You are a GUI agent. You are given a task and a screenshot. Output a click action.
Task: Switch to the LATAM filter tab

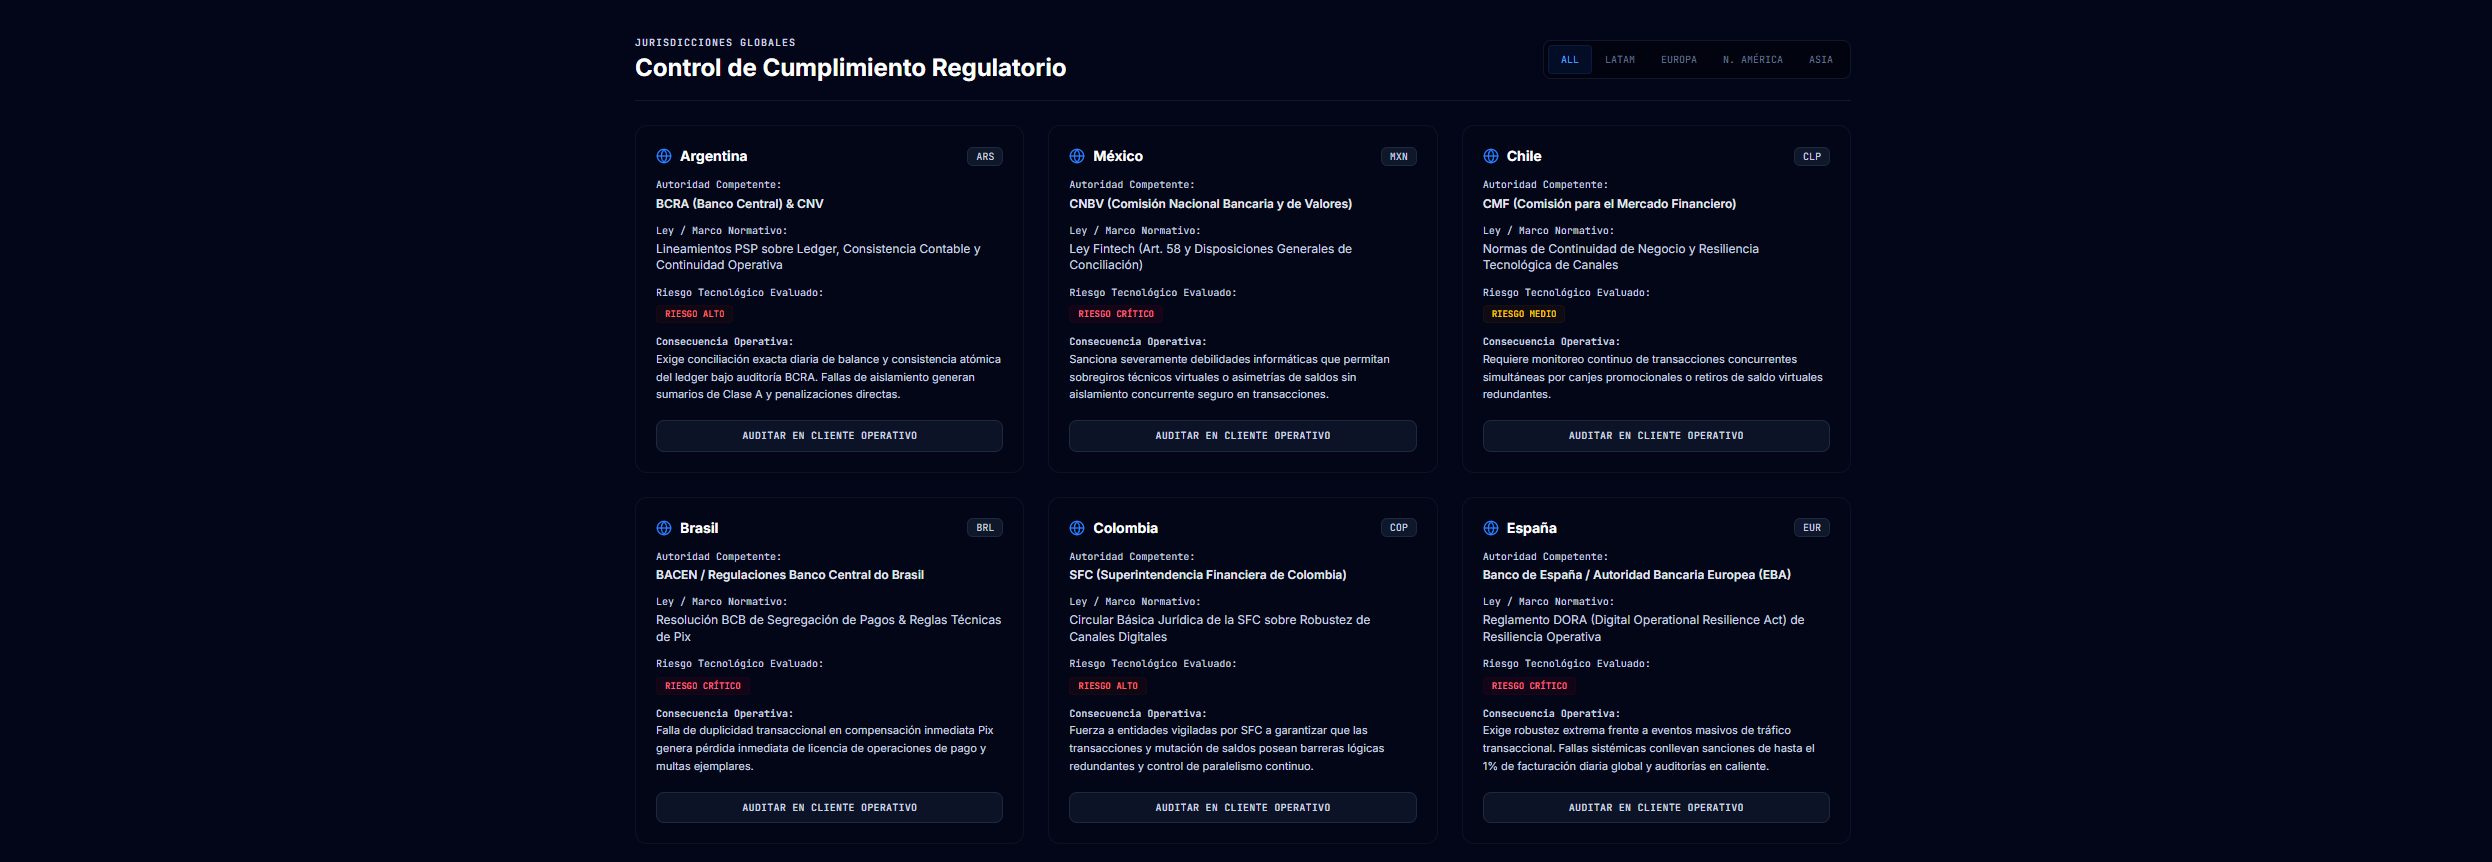[x=1620, y=60]
